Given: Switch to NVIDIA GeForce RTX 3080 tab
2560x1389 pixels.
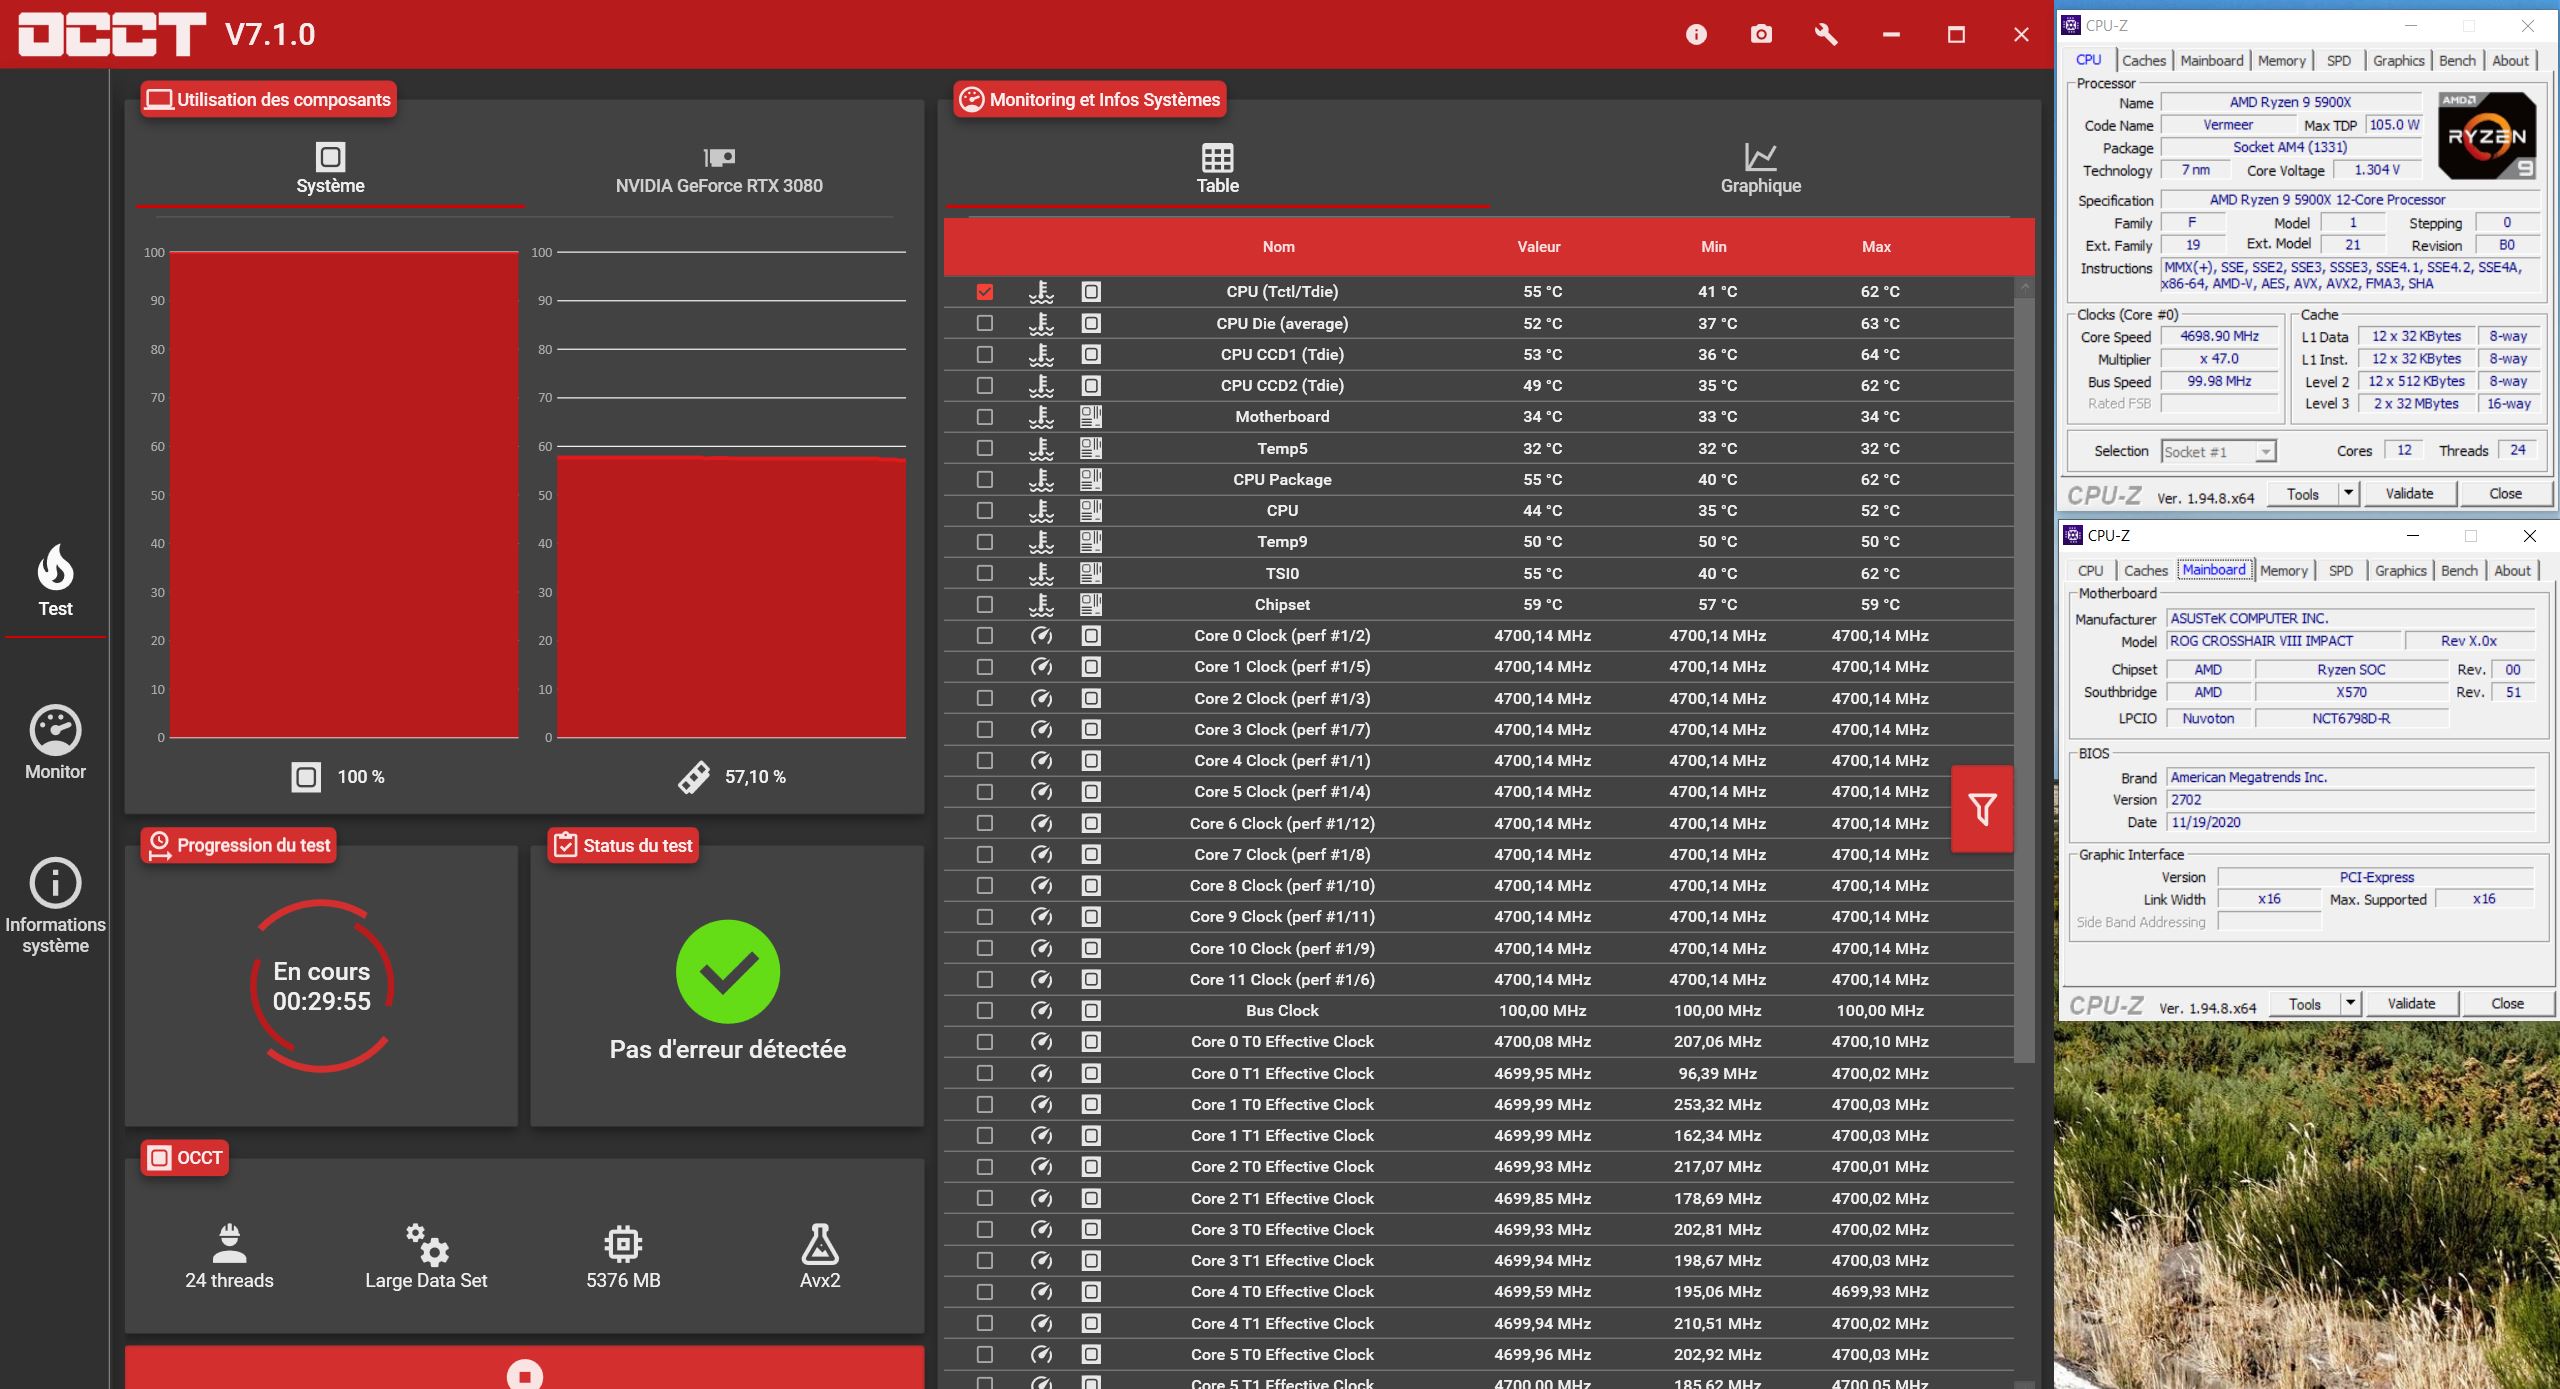Looking at the screenshot, I should pos(719,168).
